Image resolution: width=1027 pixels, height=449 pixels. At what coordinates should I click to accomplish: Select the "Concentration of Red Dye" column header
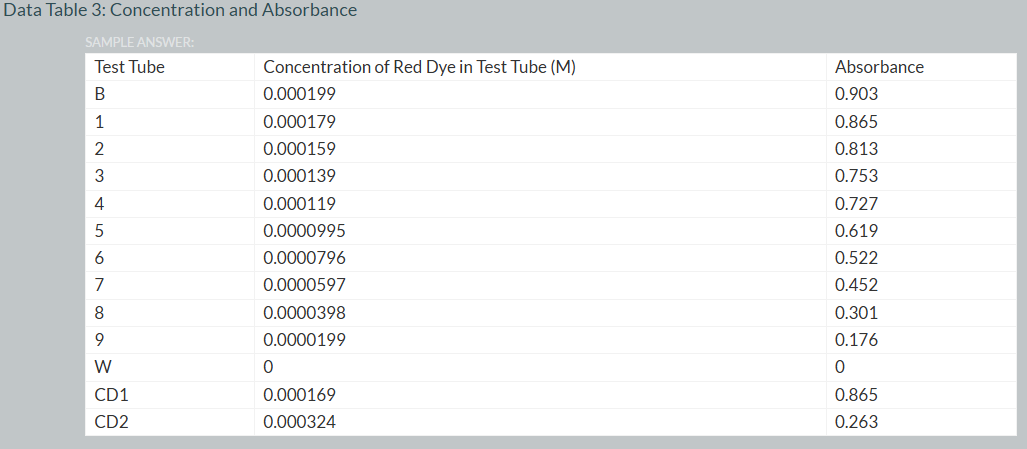[x=419, y=68]
